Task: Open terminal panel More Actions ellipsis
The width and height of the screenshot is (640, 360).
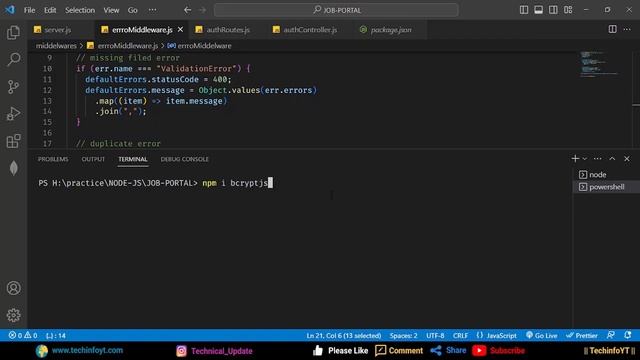Action: 598,158
